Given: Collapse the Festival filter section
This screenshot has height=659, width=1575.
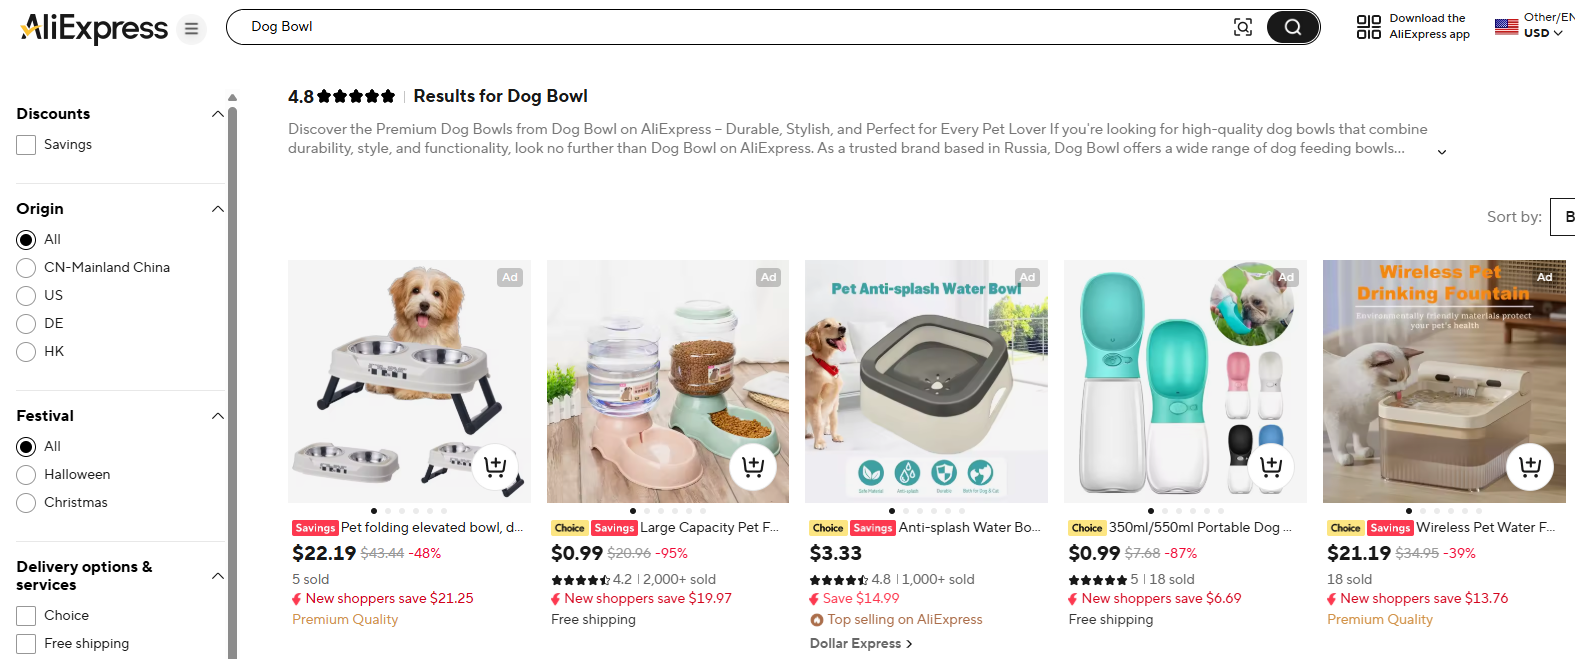Looking at the screenshot, I should click(x=218, y=416).
